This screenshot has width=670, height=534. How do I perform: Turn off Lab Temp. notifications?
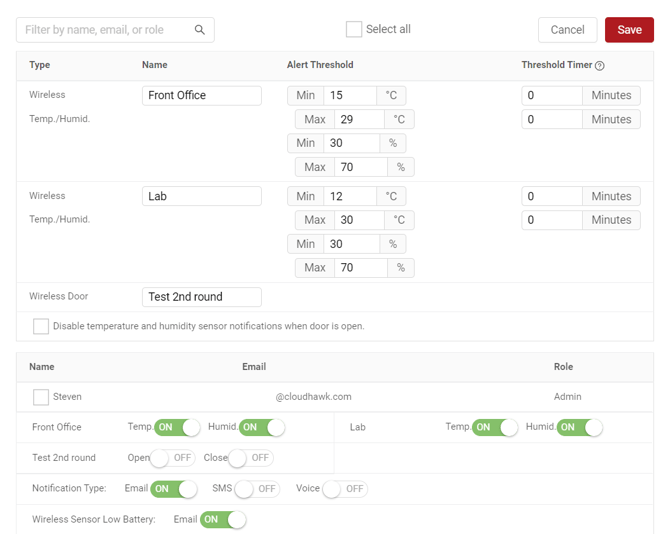(495, 427)
